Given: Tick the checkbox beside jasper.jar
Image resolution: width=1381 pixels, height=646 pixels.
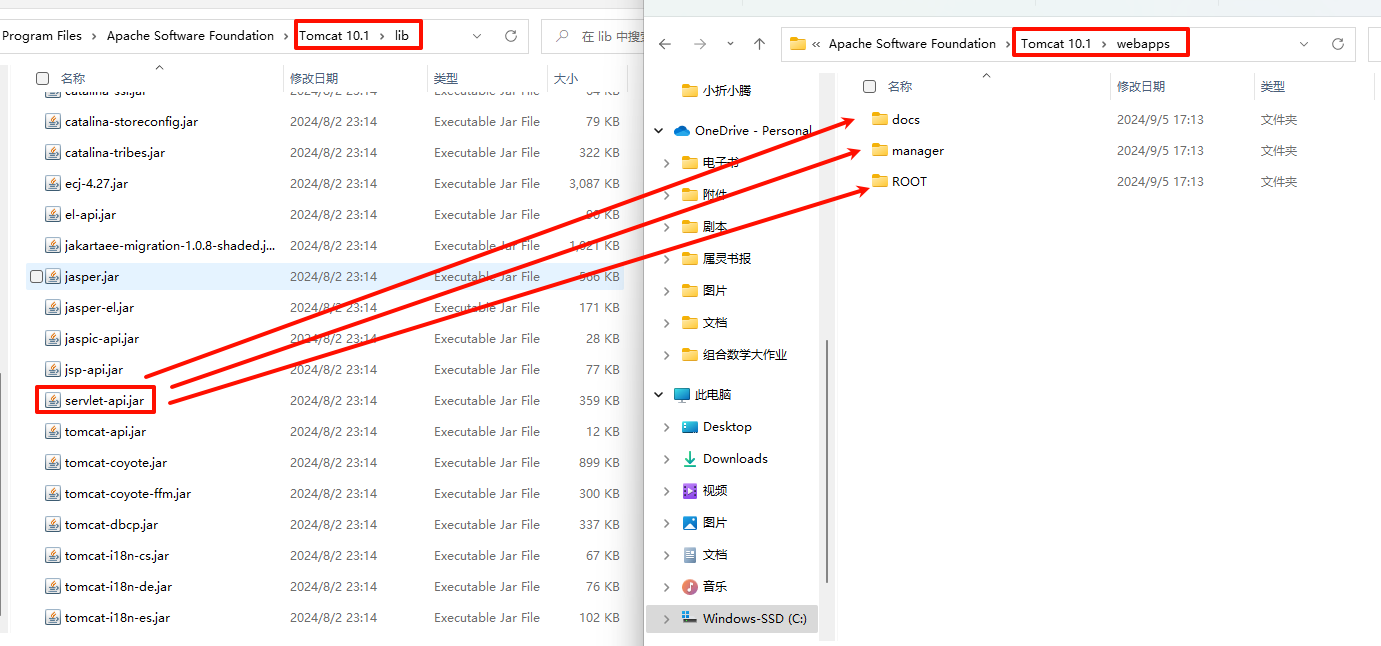Looking at the screenshot, I should [37, 277].
